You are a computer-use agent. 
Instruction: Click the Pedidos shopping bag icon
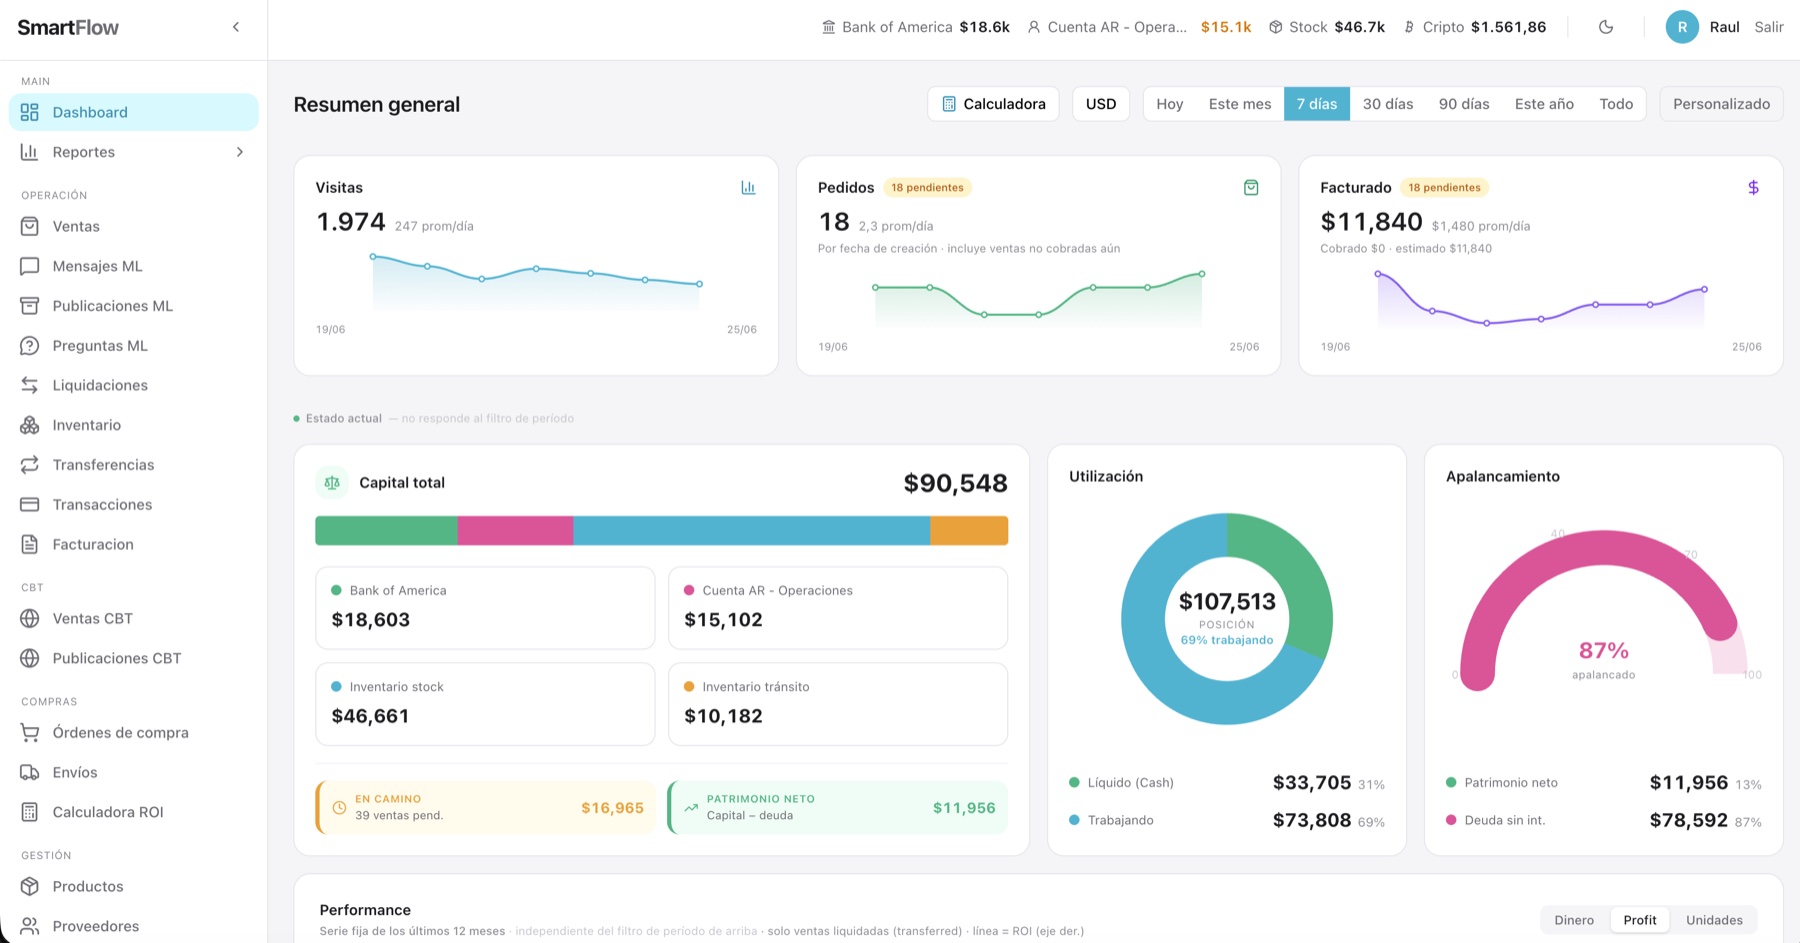(1251, 187)
